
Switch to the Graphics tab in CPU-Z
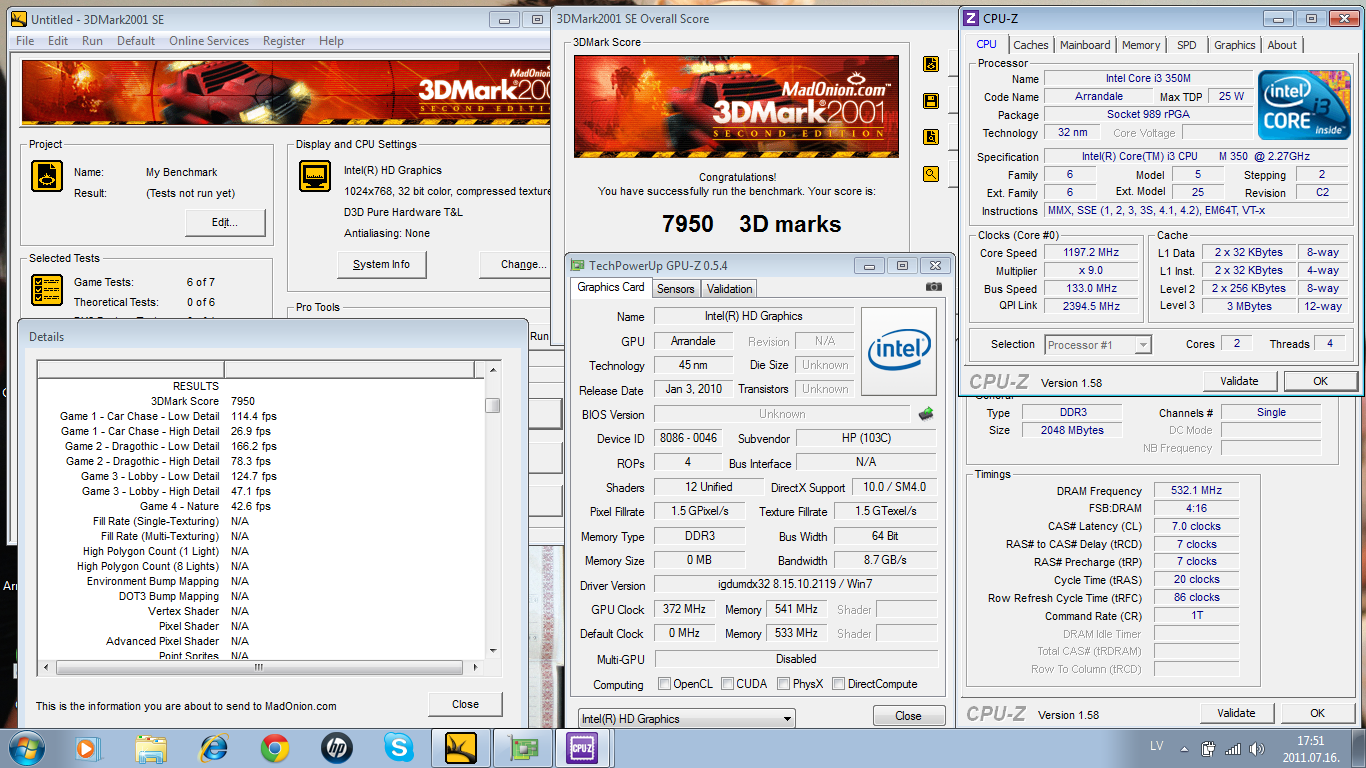click(1235, 45)
